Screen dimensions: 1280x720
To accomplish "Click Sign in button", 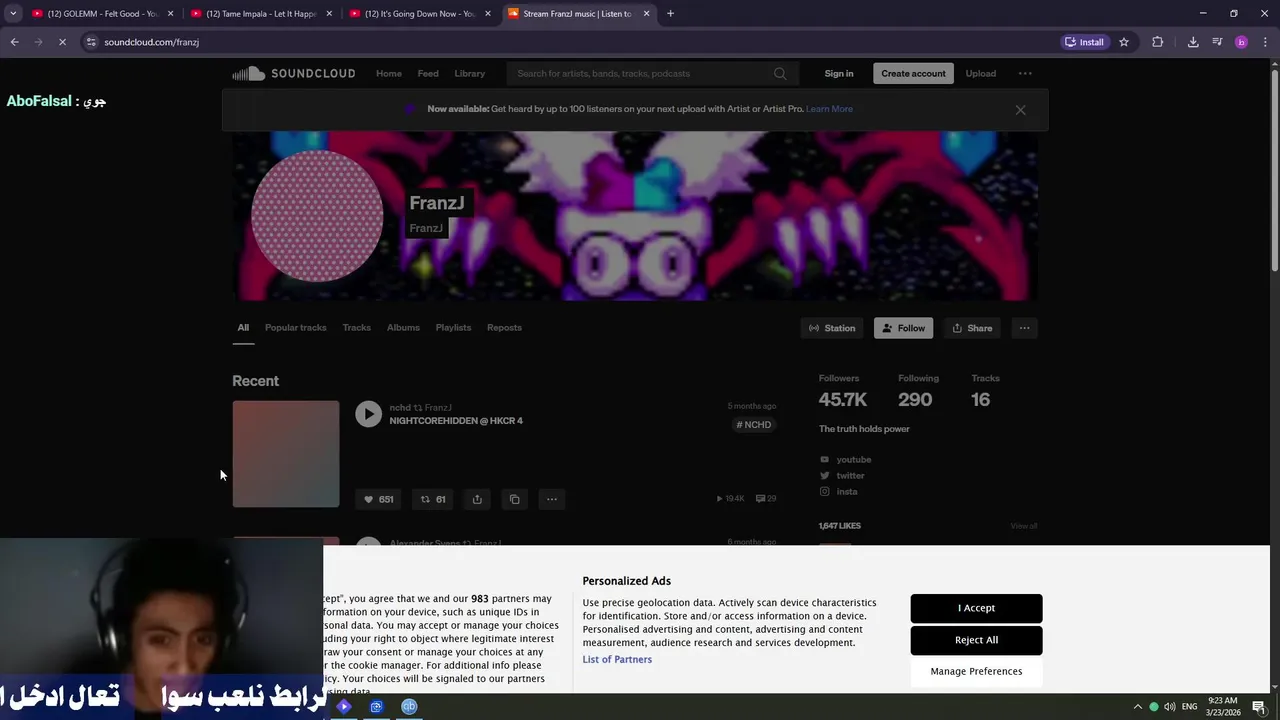I will 839,73.
